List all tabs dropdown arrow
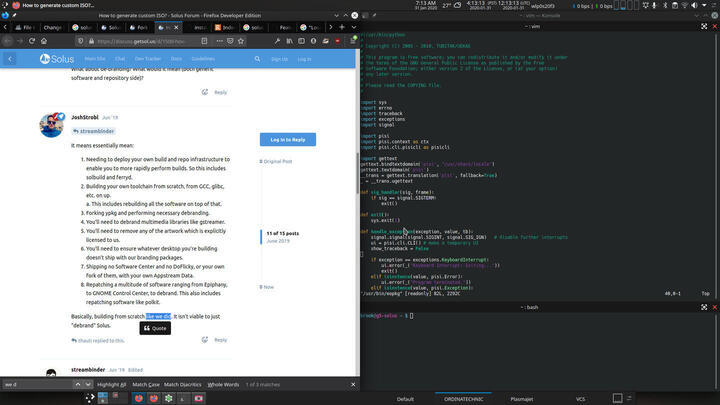 pyautogui.click(x=354, y=27)
